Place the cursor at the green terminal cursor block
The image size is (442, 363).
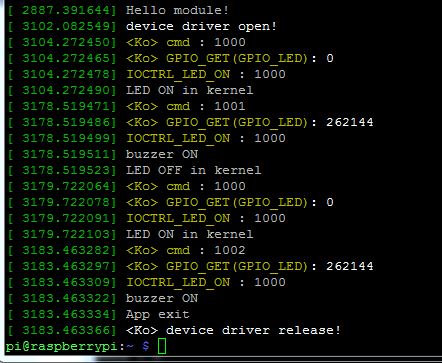(162, 346)
